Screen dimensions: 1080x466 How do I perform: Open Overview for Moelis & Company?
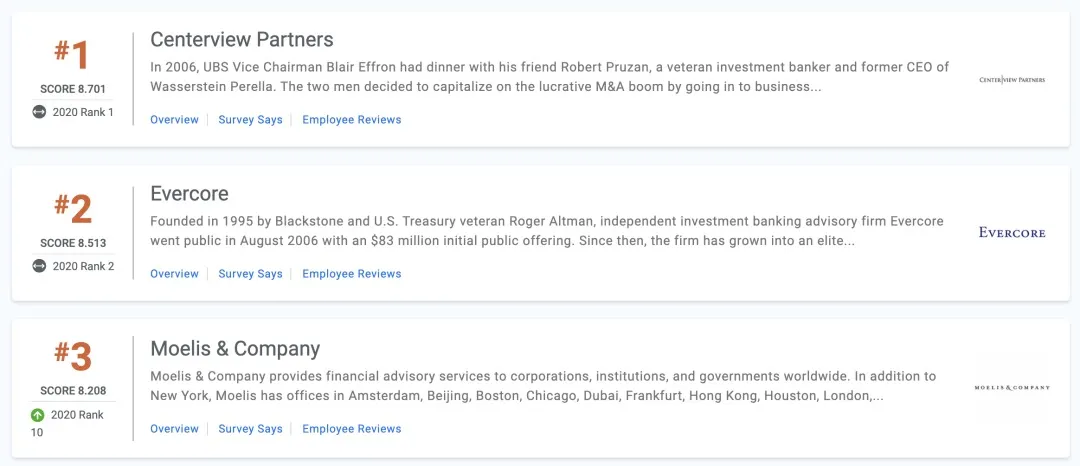coord(174,429)
